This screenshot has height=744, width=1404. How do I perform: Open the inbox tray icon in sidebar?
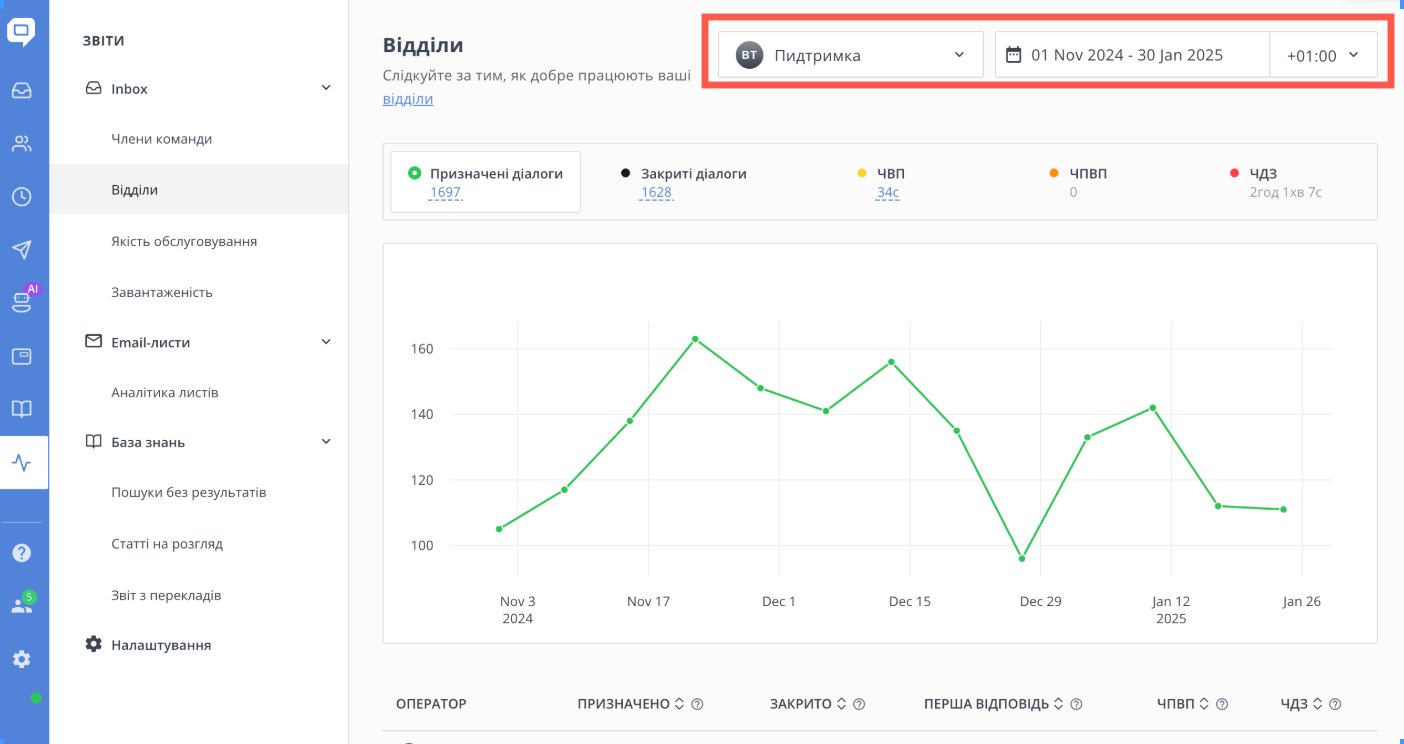point(21,91)
